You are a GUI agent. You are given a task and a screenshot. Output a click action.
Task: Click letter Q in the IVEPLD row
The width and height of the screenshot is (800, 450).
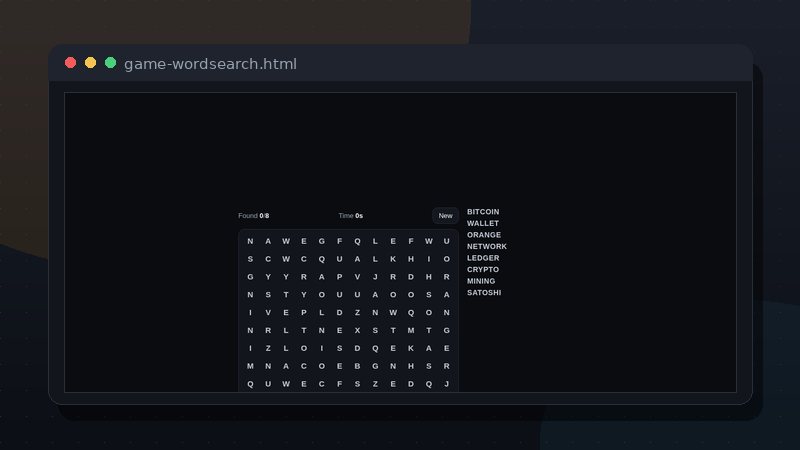coord(411,313)
